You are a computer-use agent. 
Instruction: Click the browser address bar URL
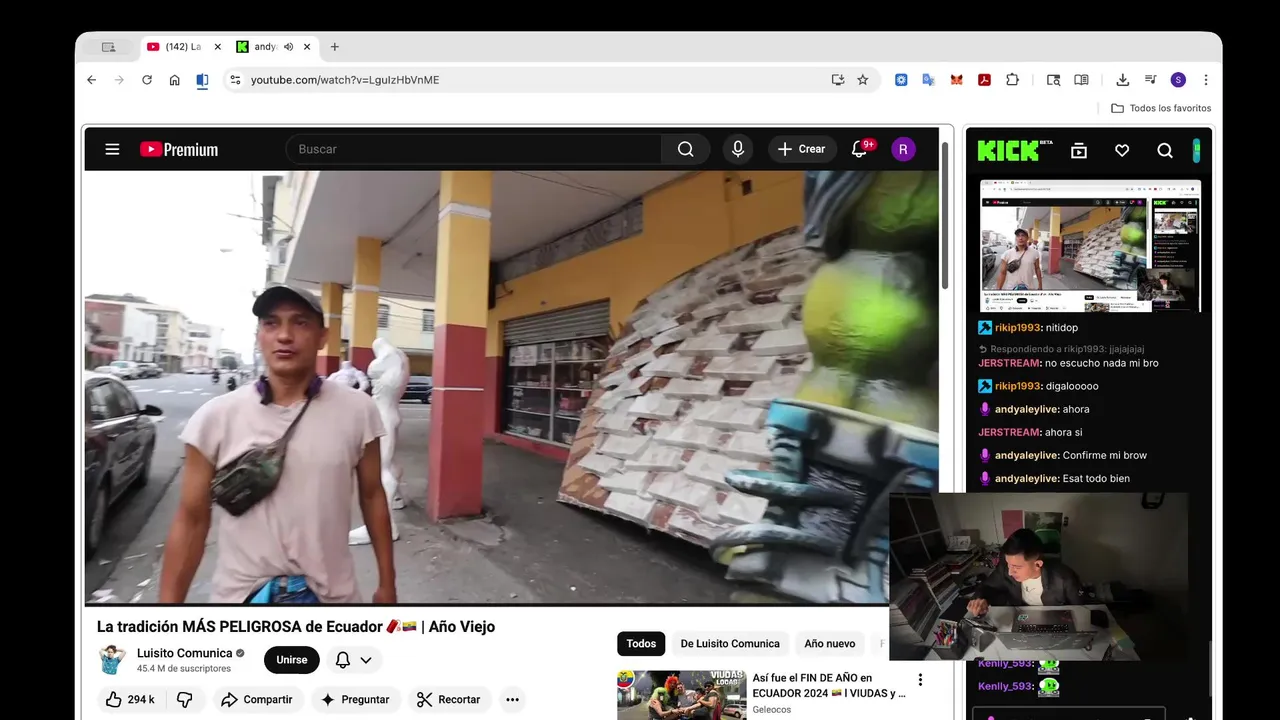click(x=345, y=80)
